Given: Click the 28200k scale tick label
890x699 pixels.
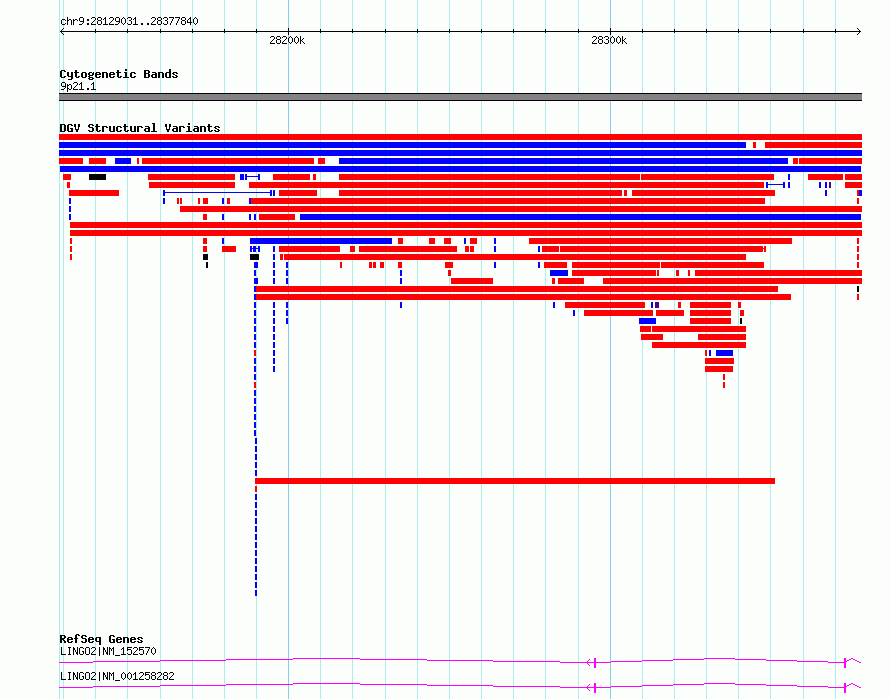Looking at the screenshot, I should [287, 40].
